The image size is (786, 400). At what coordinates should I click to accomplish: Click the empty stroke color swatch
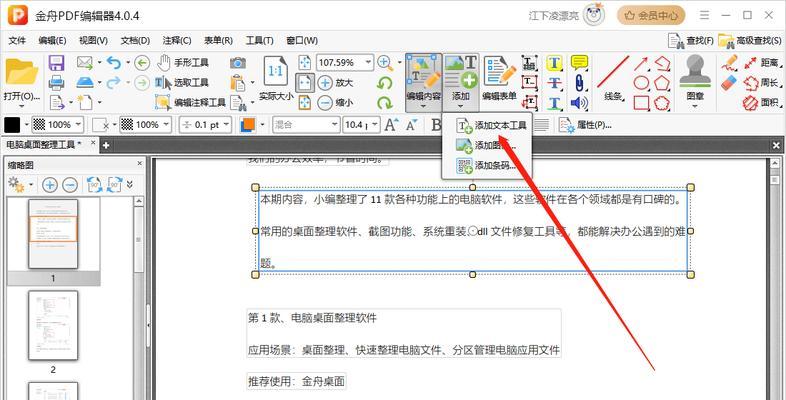pyautogui.click(x=100, y=125)
